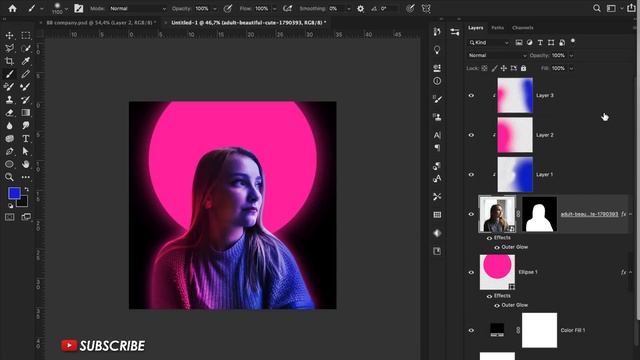Screen dimensions: 640x360
Task: Select the Eraser tool
Action: point(9,113)
